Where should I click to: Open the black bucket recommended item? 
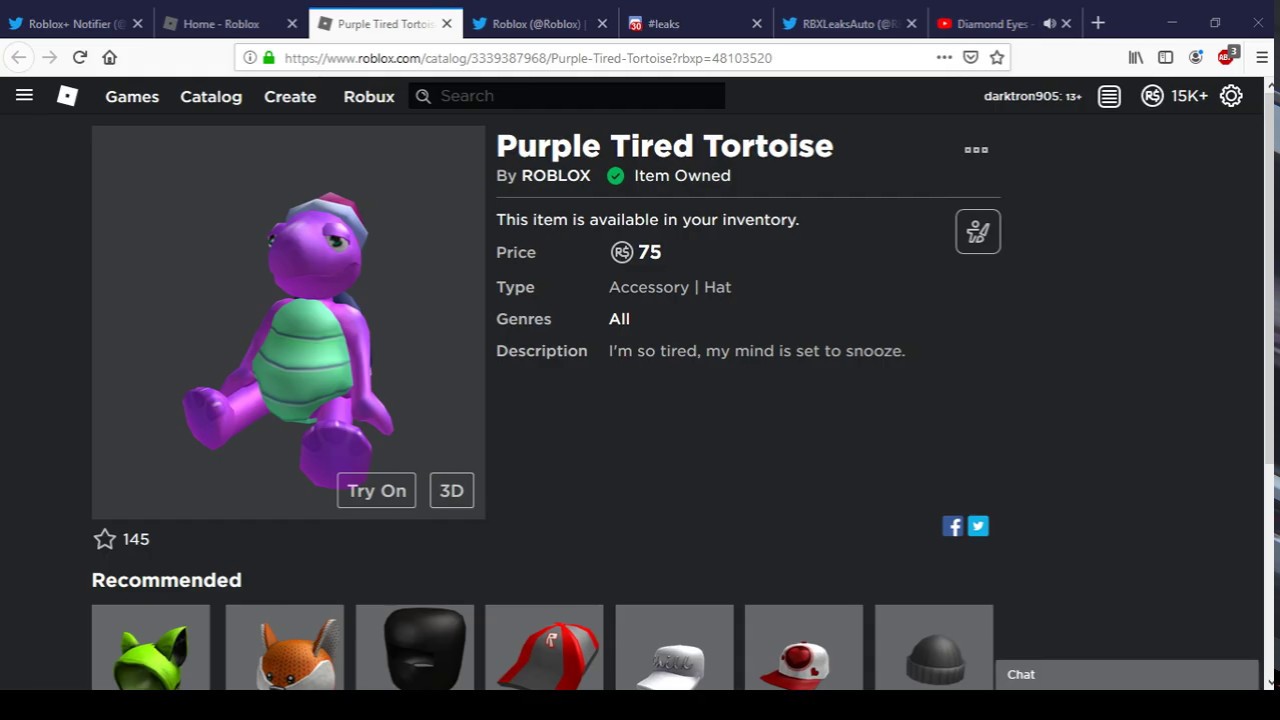[415, 647]
